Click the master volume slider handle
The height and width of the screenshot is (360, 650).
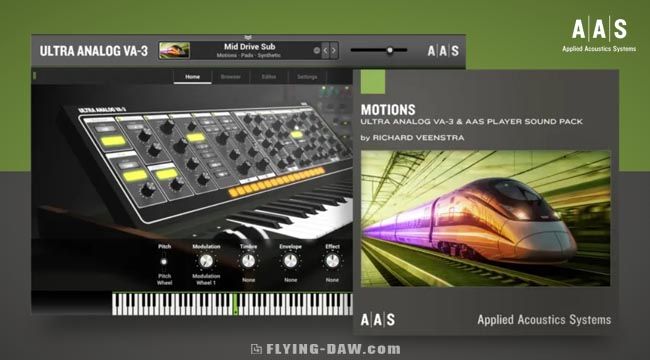pos(390,50)
